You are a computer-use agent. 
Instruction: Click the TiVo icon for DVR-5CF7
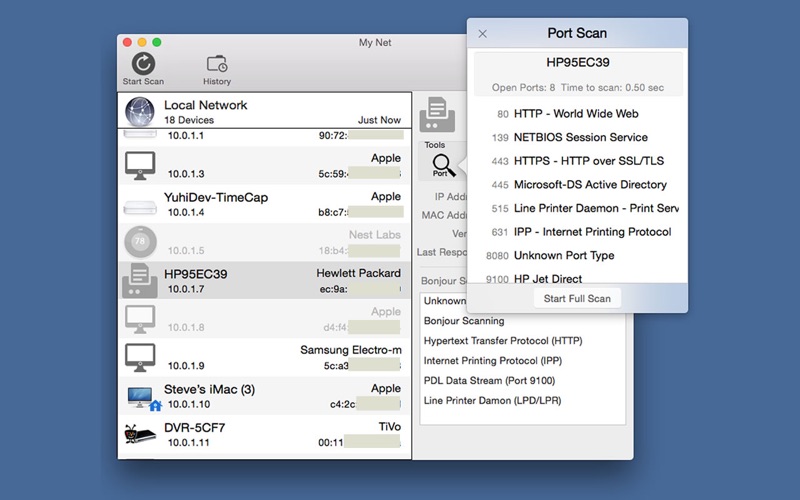tap(140, 435)
